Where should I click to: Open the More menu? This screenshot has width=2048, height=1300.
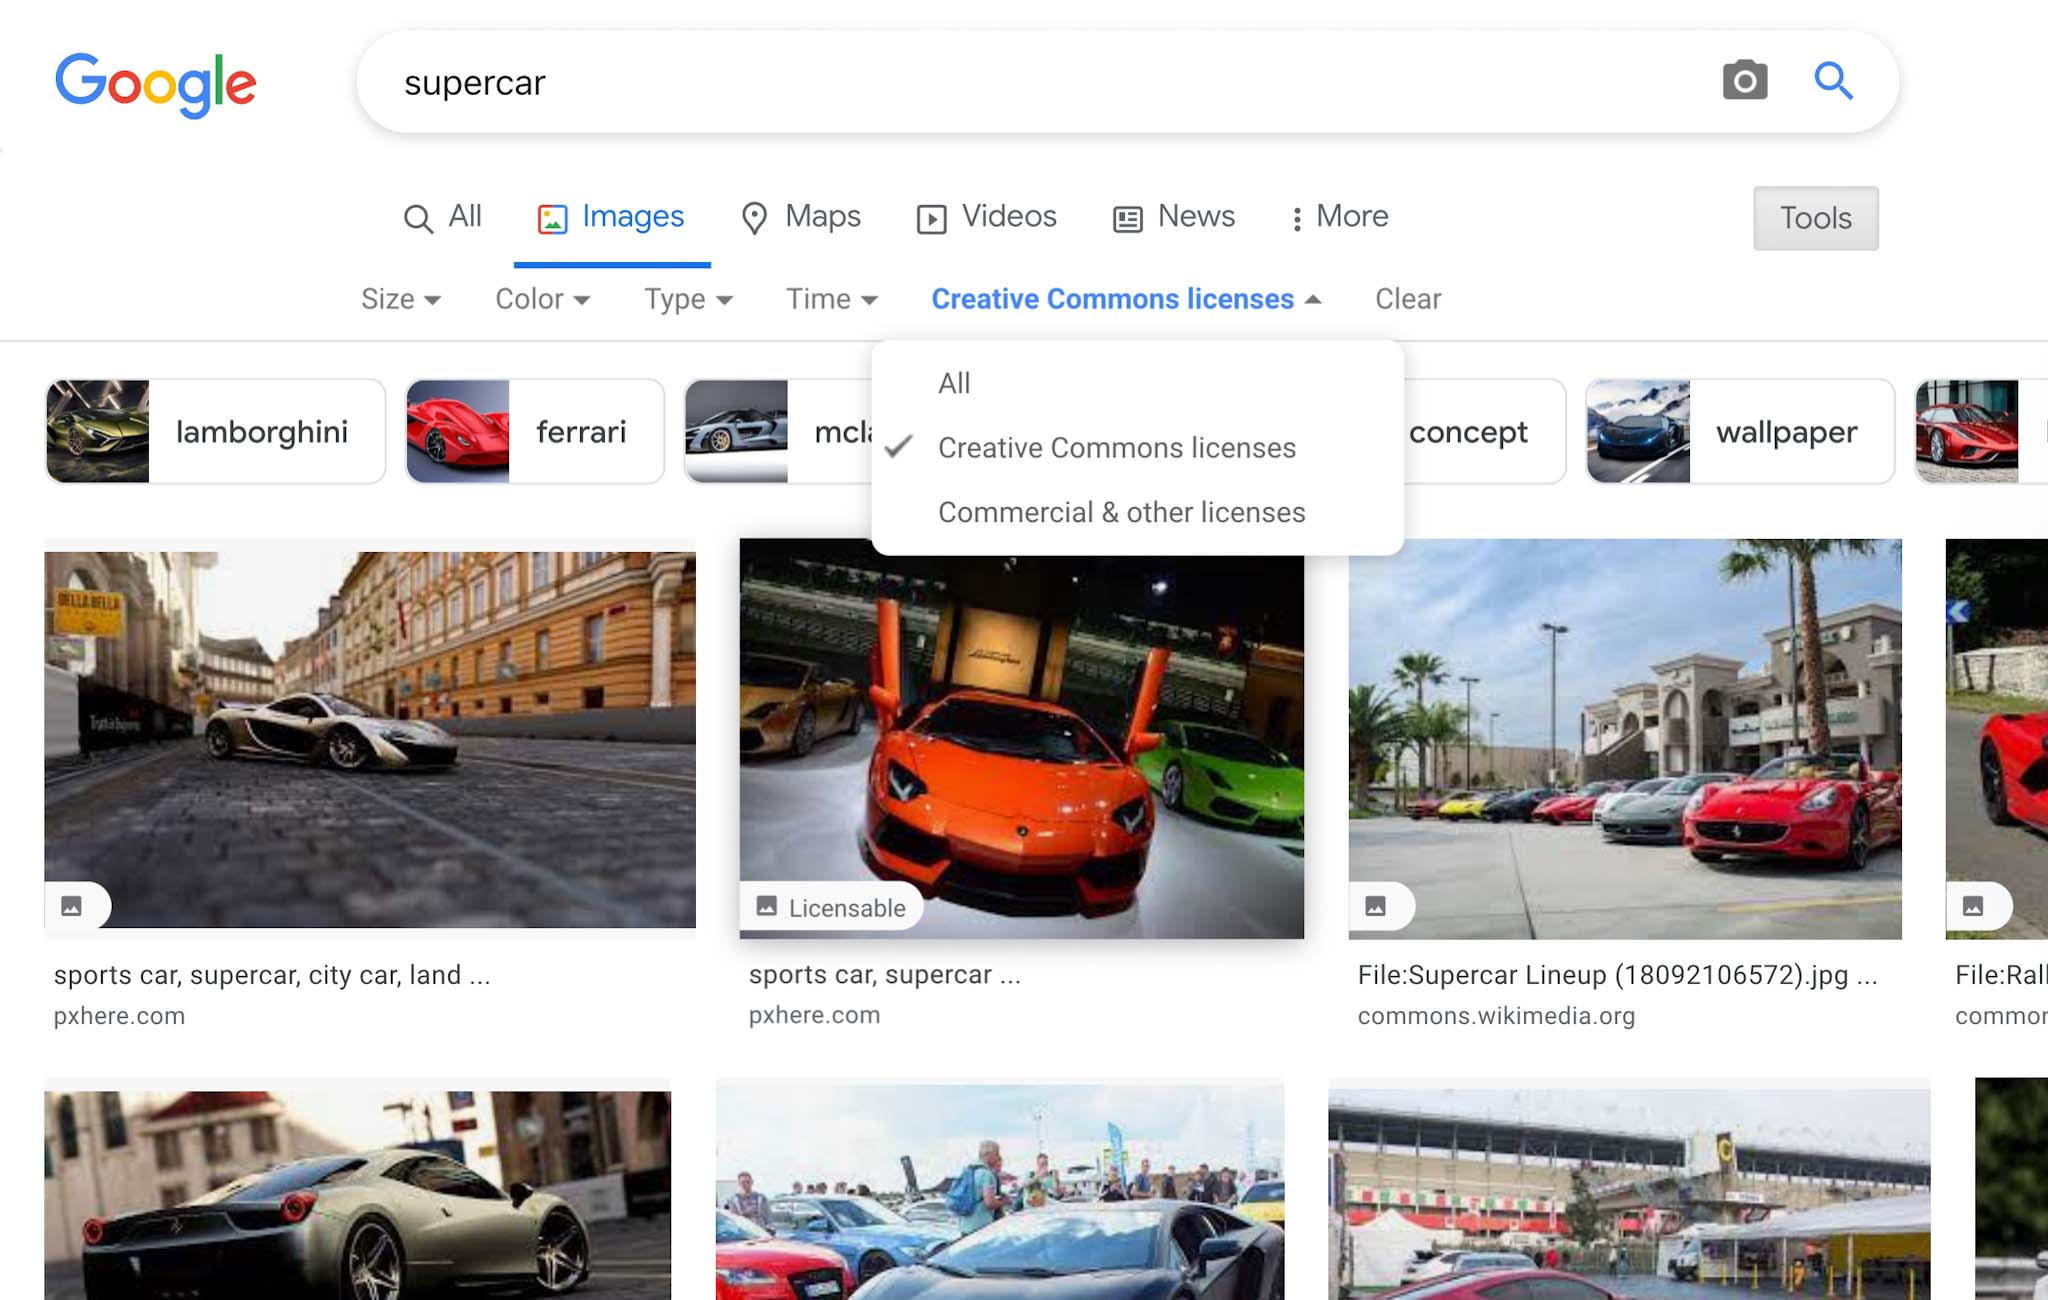pyautogui.click(x=1340, y=217)
